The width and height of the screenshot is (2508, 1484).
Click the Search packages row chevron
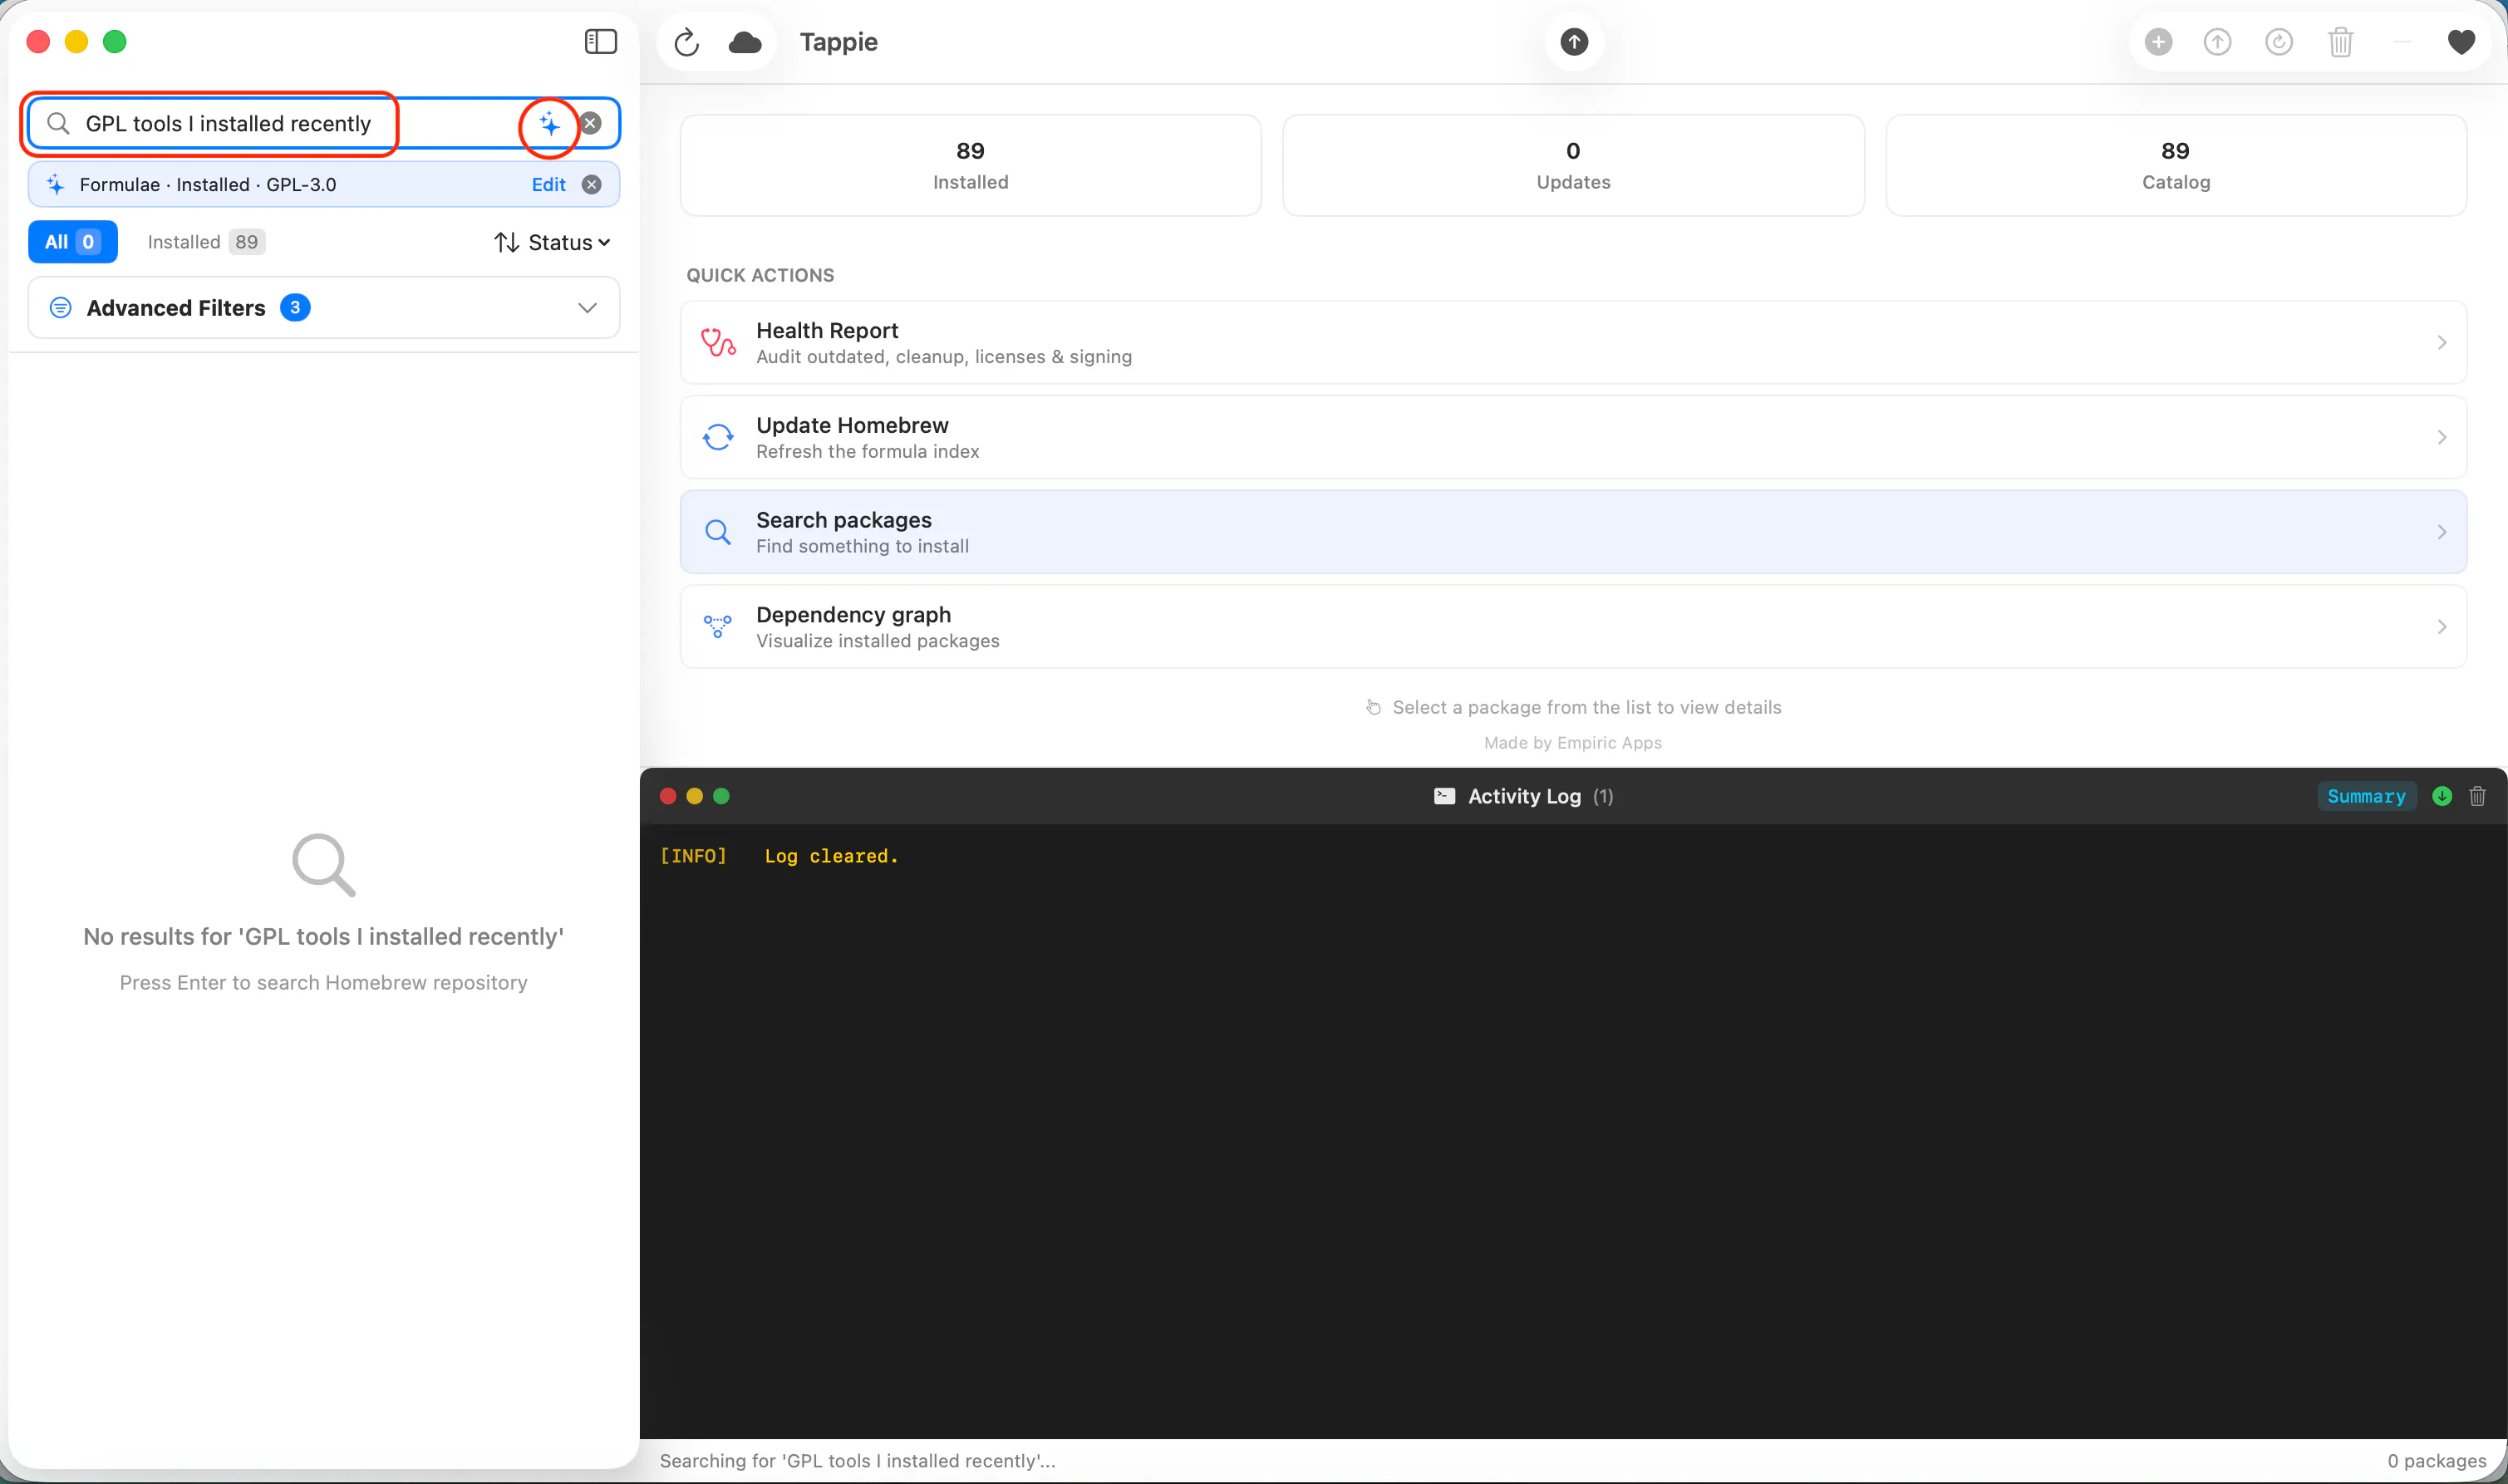(x=2441, y=532)
